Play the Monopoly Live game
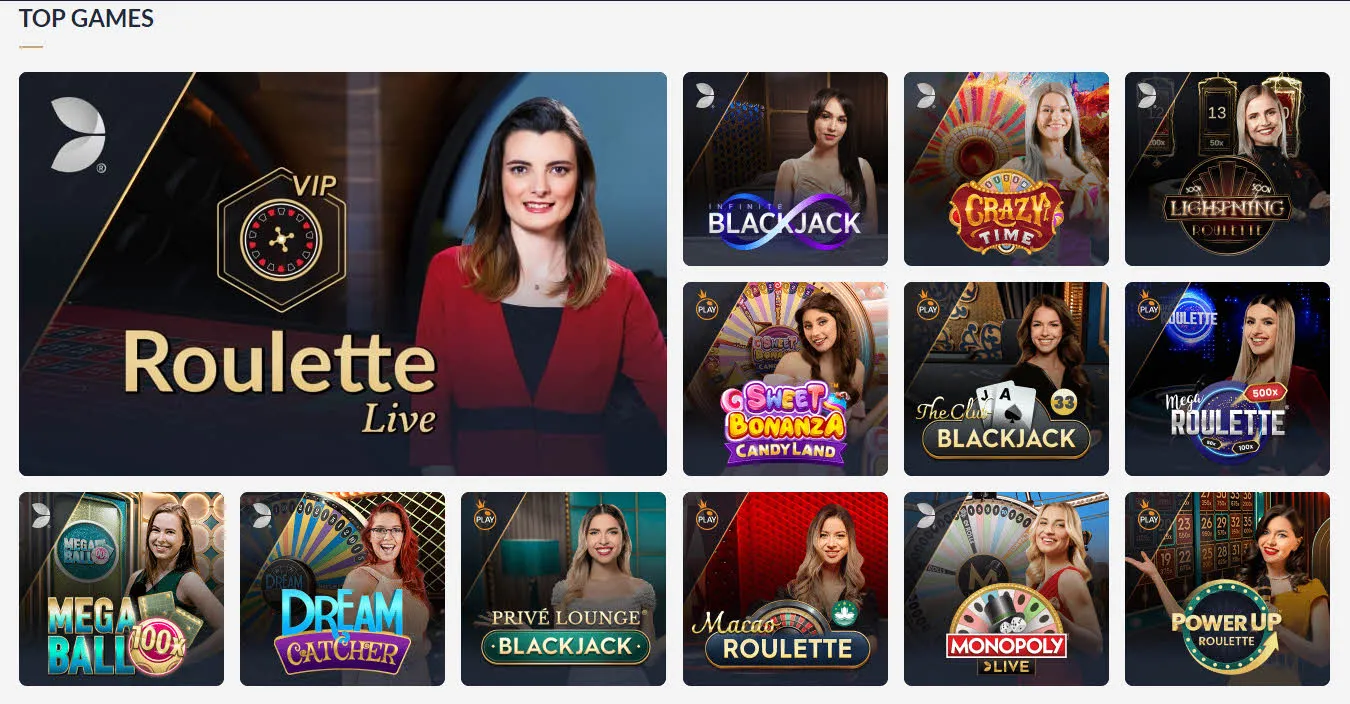This screenshot has height=704, width=1350. [x=1006, y=589]
